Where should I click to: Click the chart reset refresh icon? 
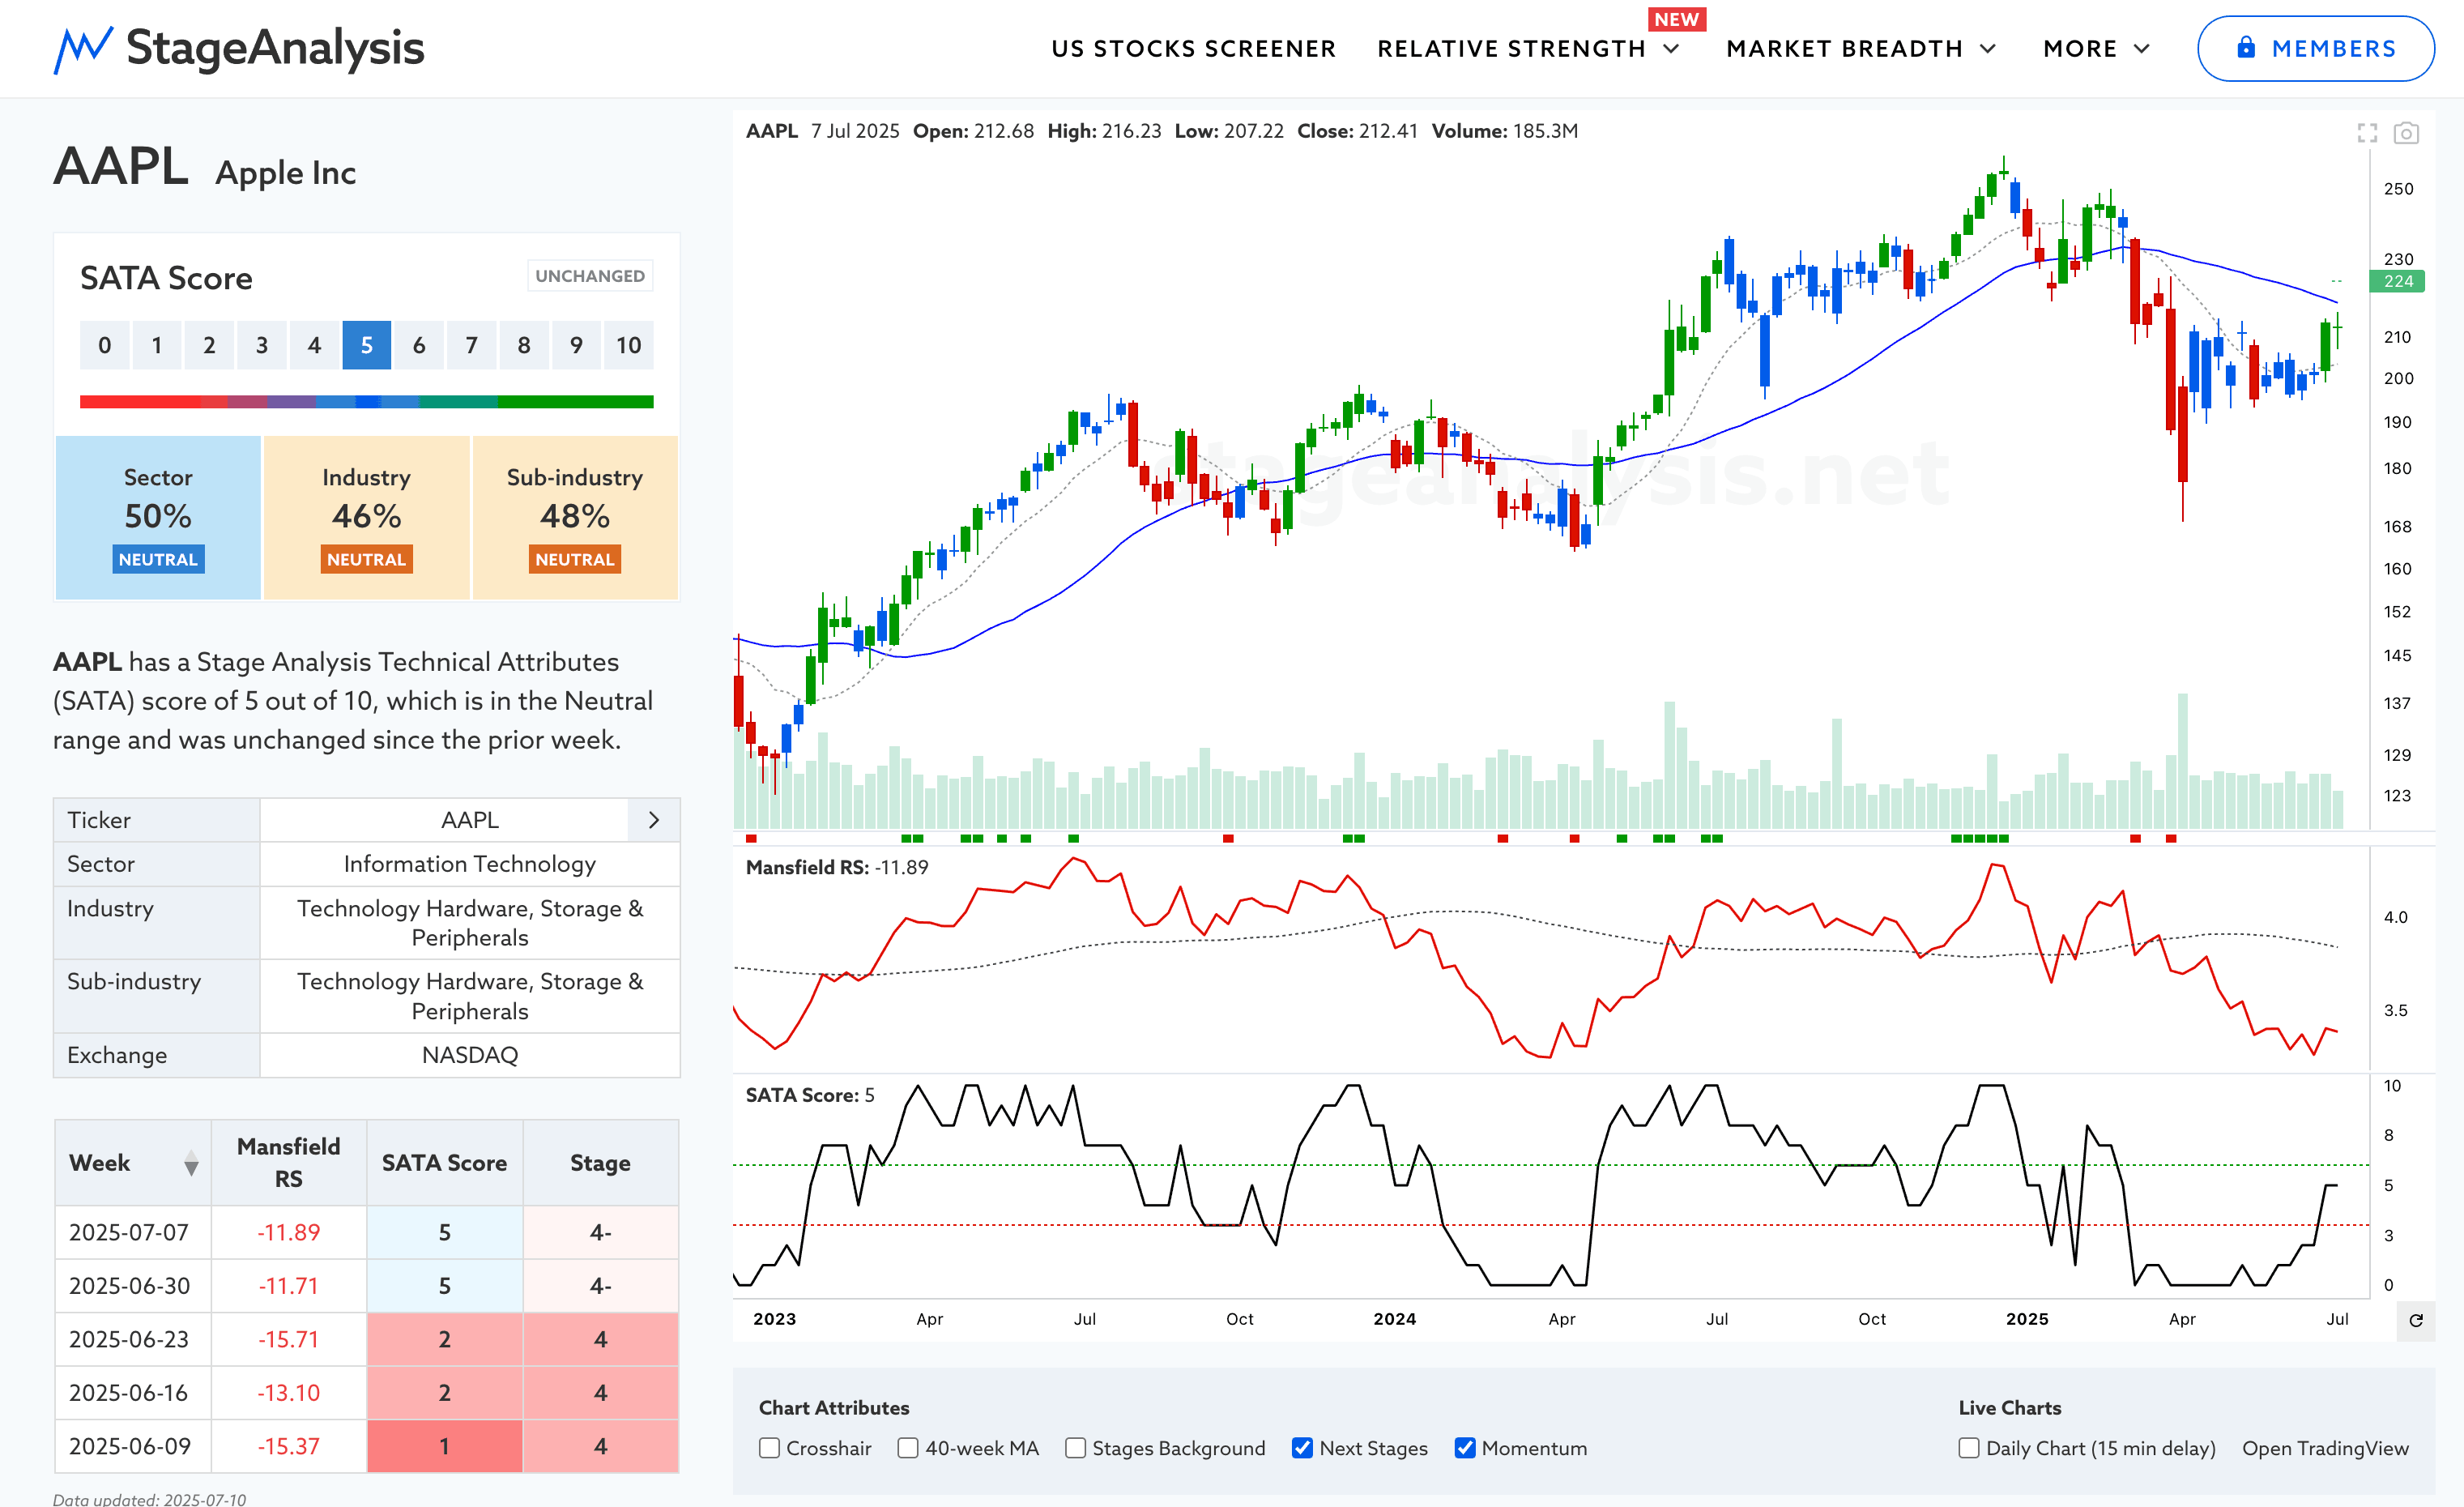[2416, 1320]
